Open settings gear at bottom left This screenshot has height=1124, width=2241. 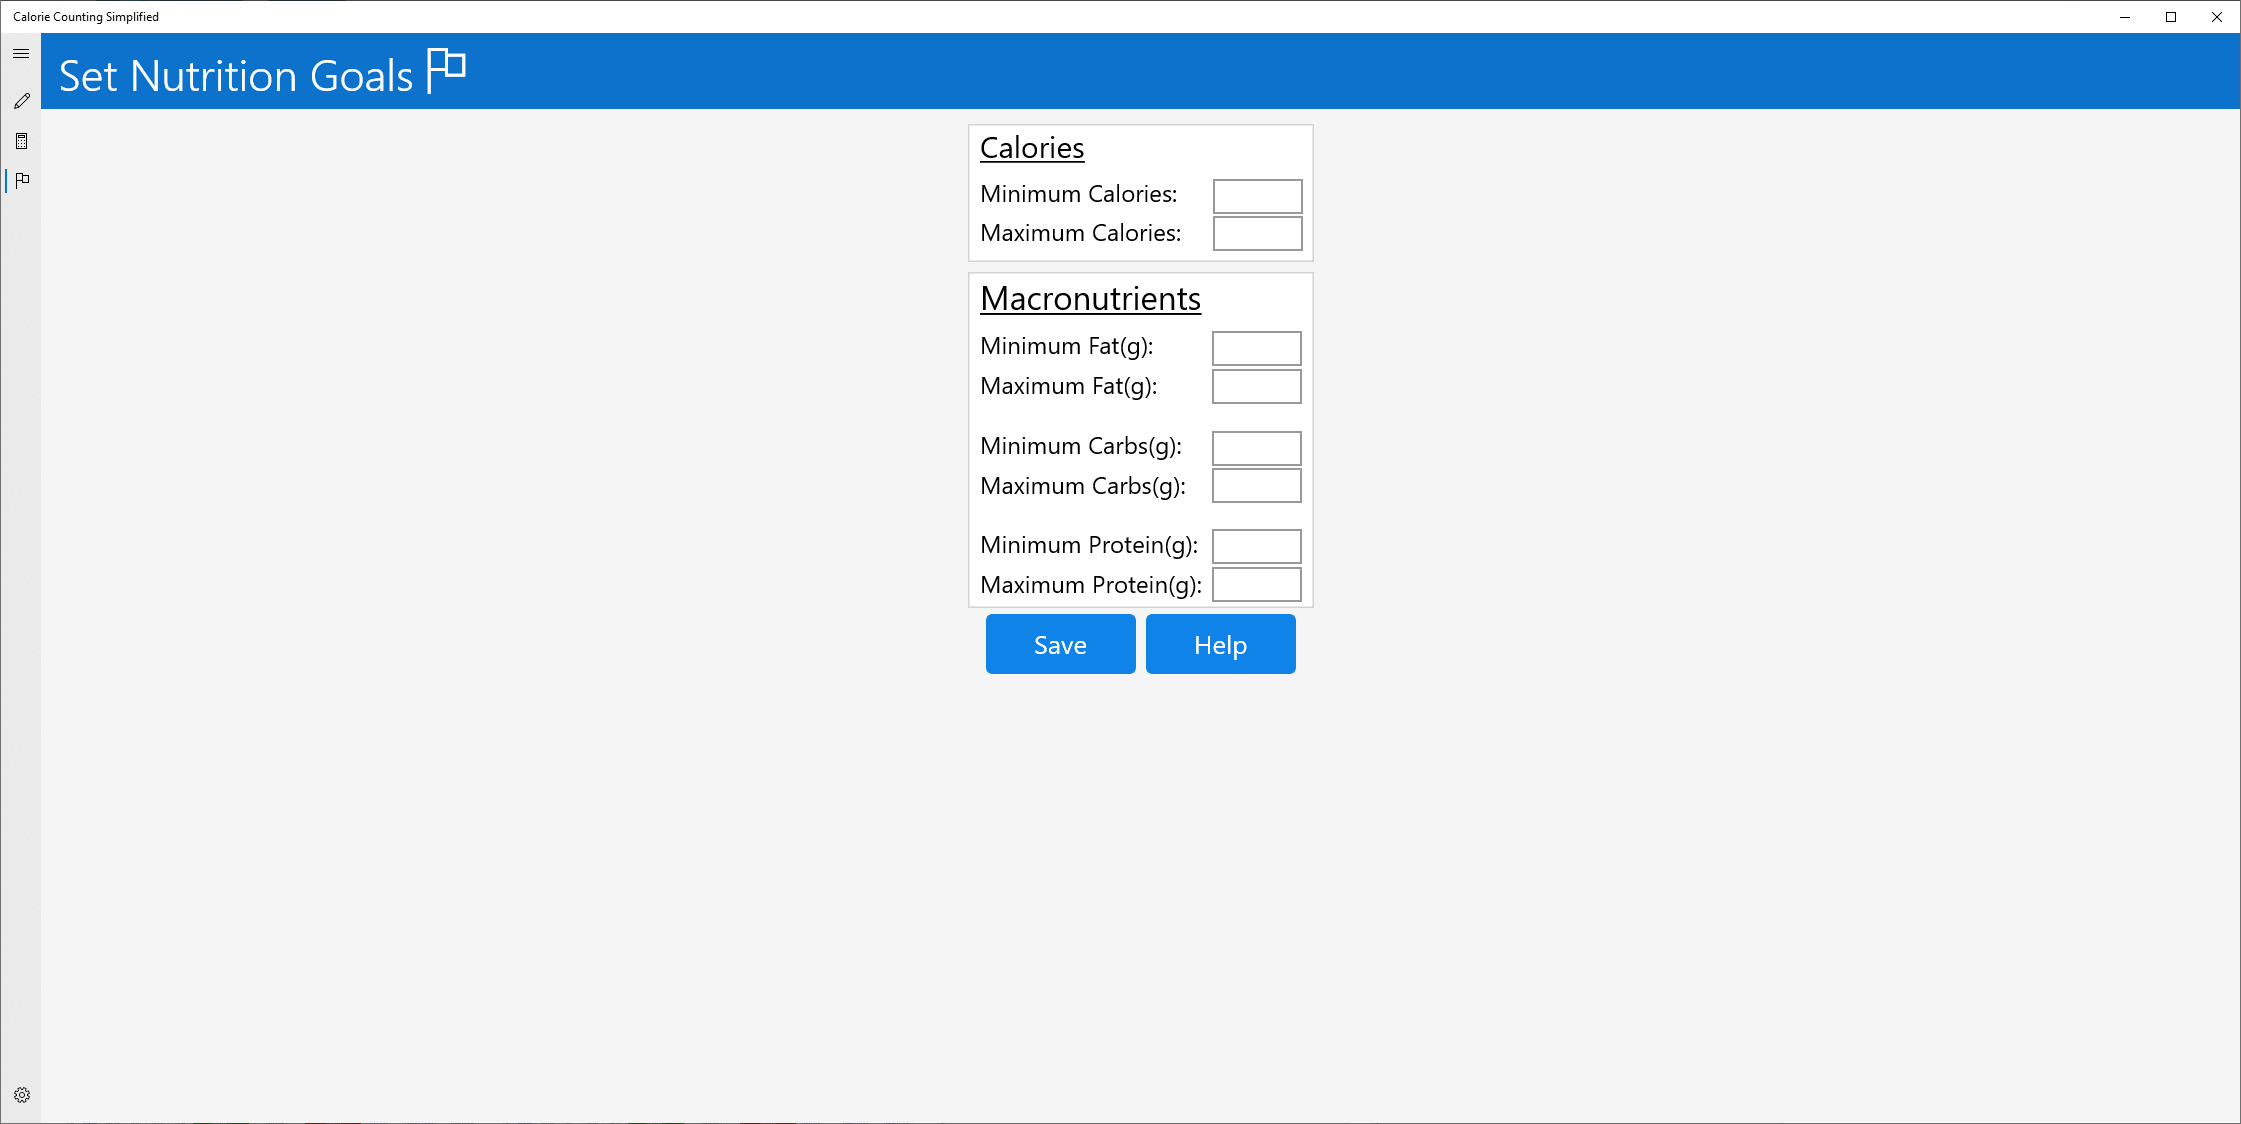click(22, 1095)
